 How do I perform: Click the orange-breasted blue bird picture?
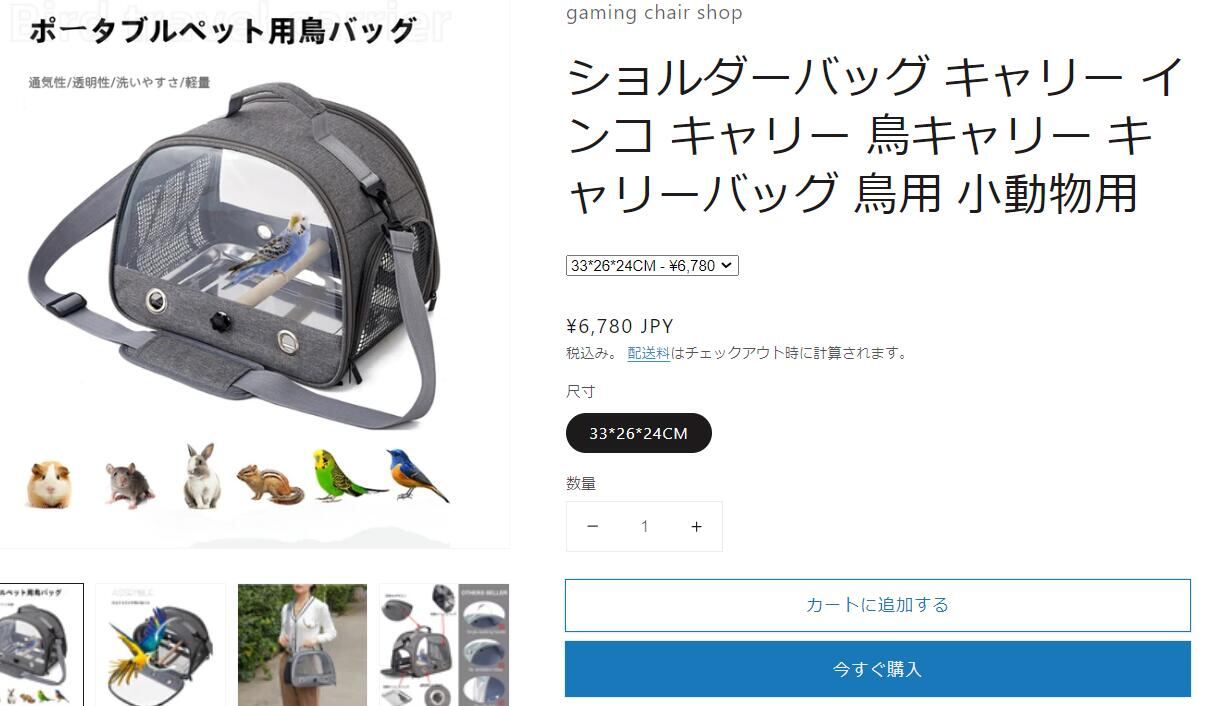click(416, 475)
